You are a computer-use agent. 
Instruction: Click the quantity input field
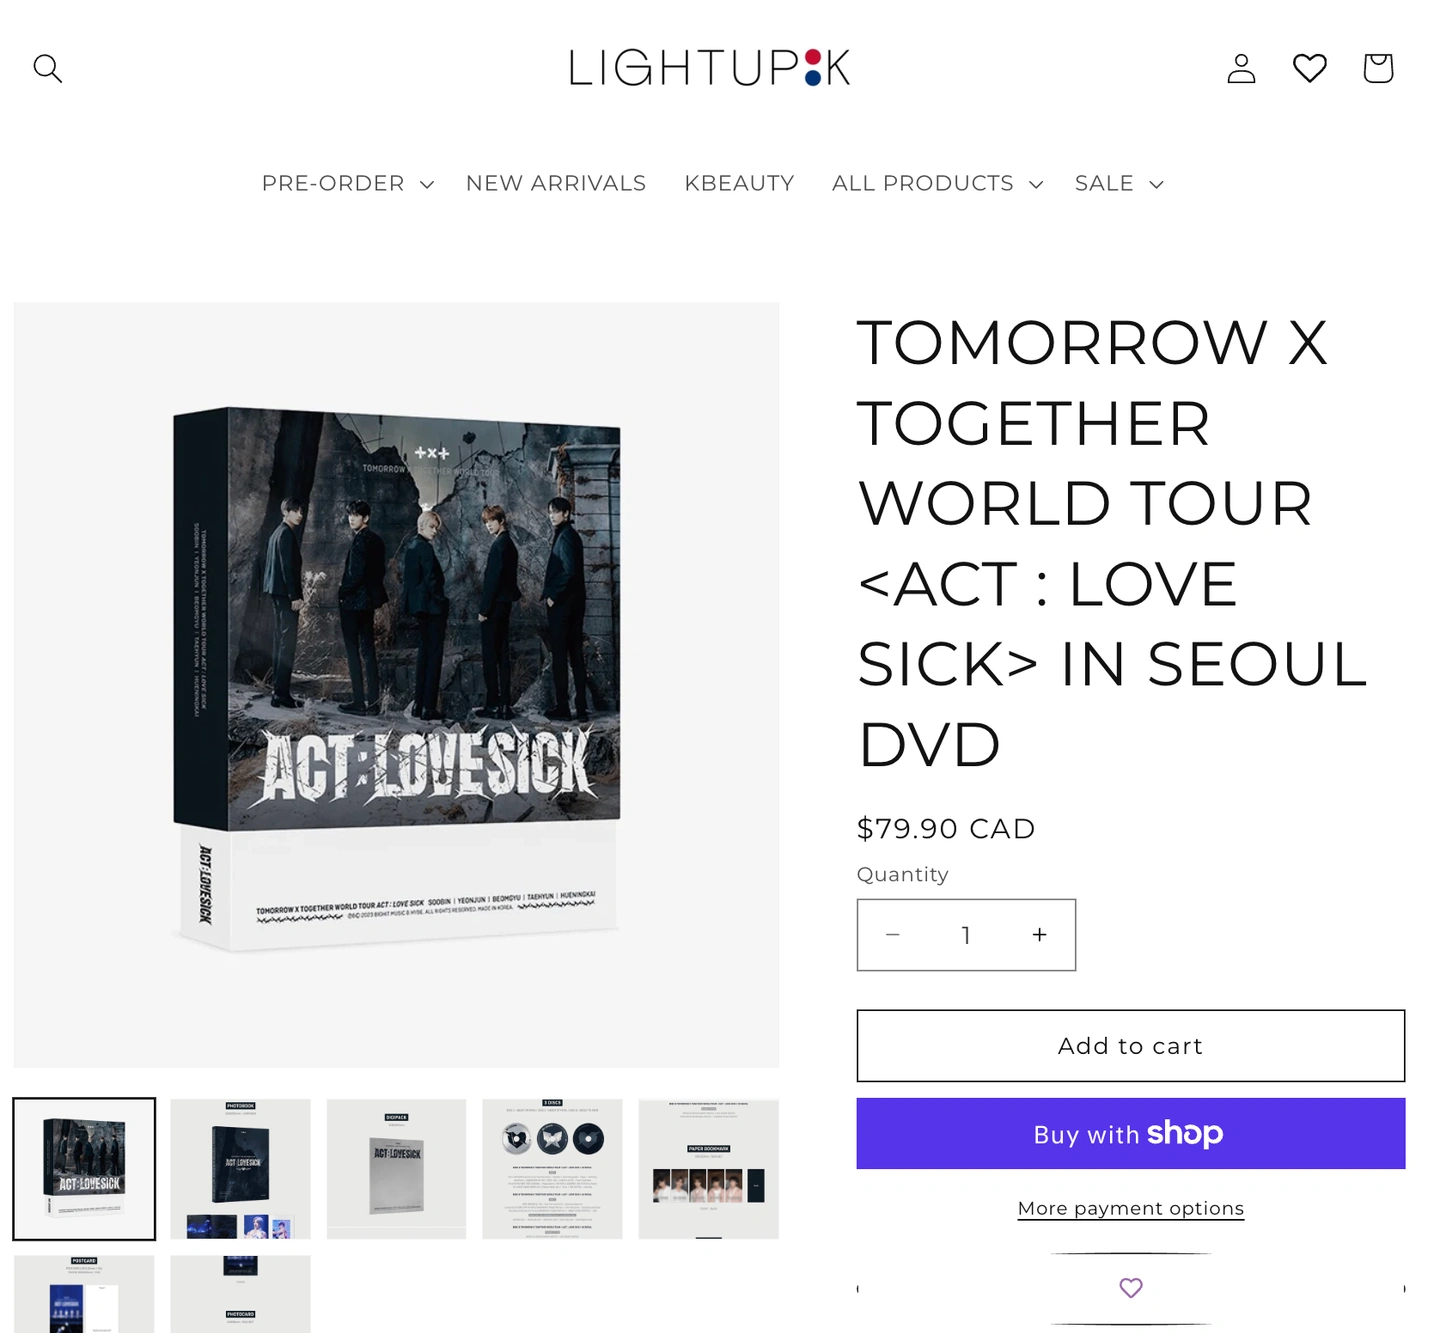(966, 934)
